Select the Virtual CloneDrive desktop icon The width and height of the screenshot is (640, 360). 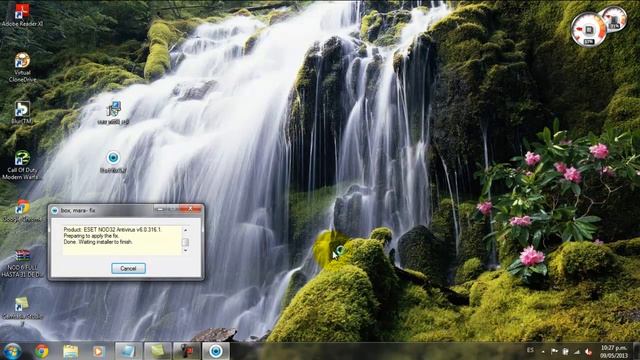tap(22, 67)
